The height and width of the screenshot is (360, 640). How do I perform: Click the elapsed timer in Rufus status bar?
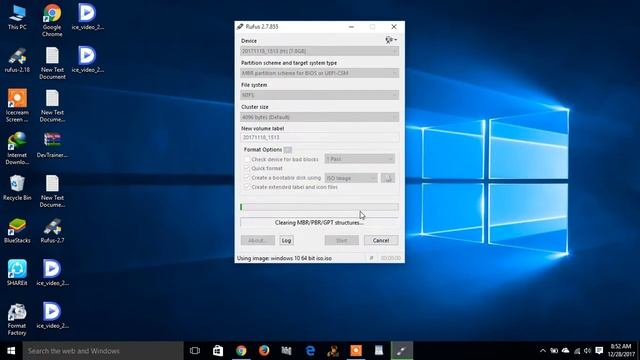pyautogui.click(x=391, y=258)
